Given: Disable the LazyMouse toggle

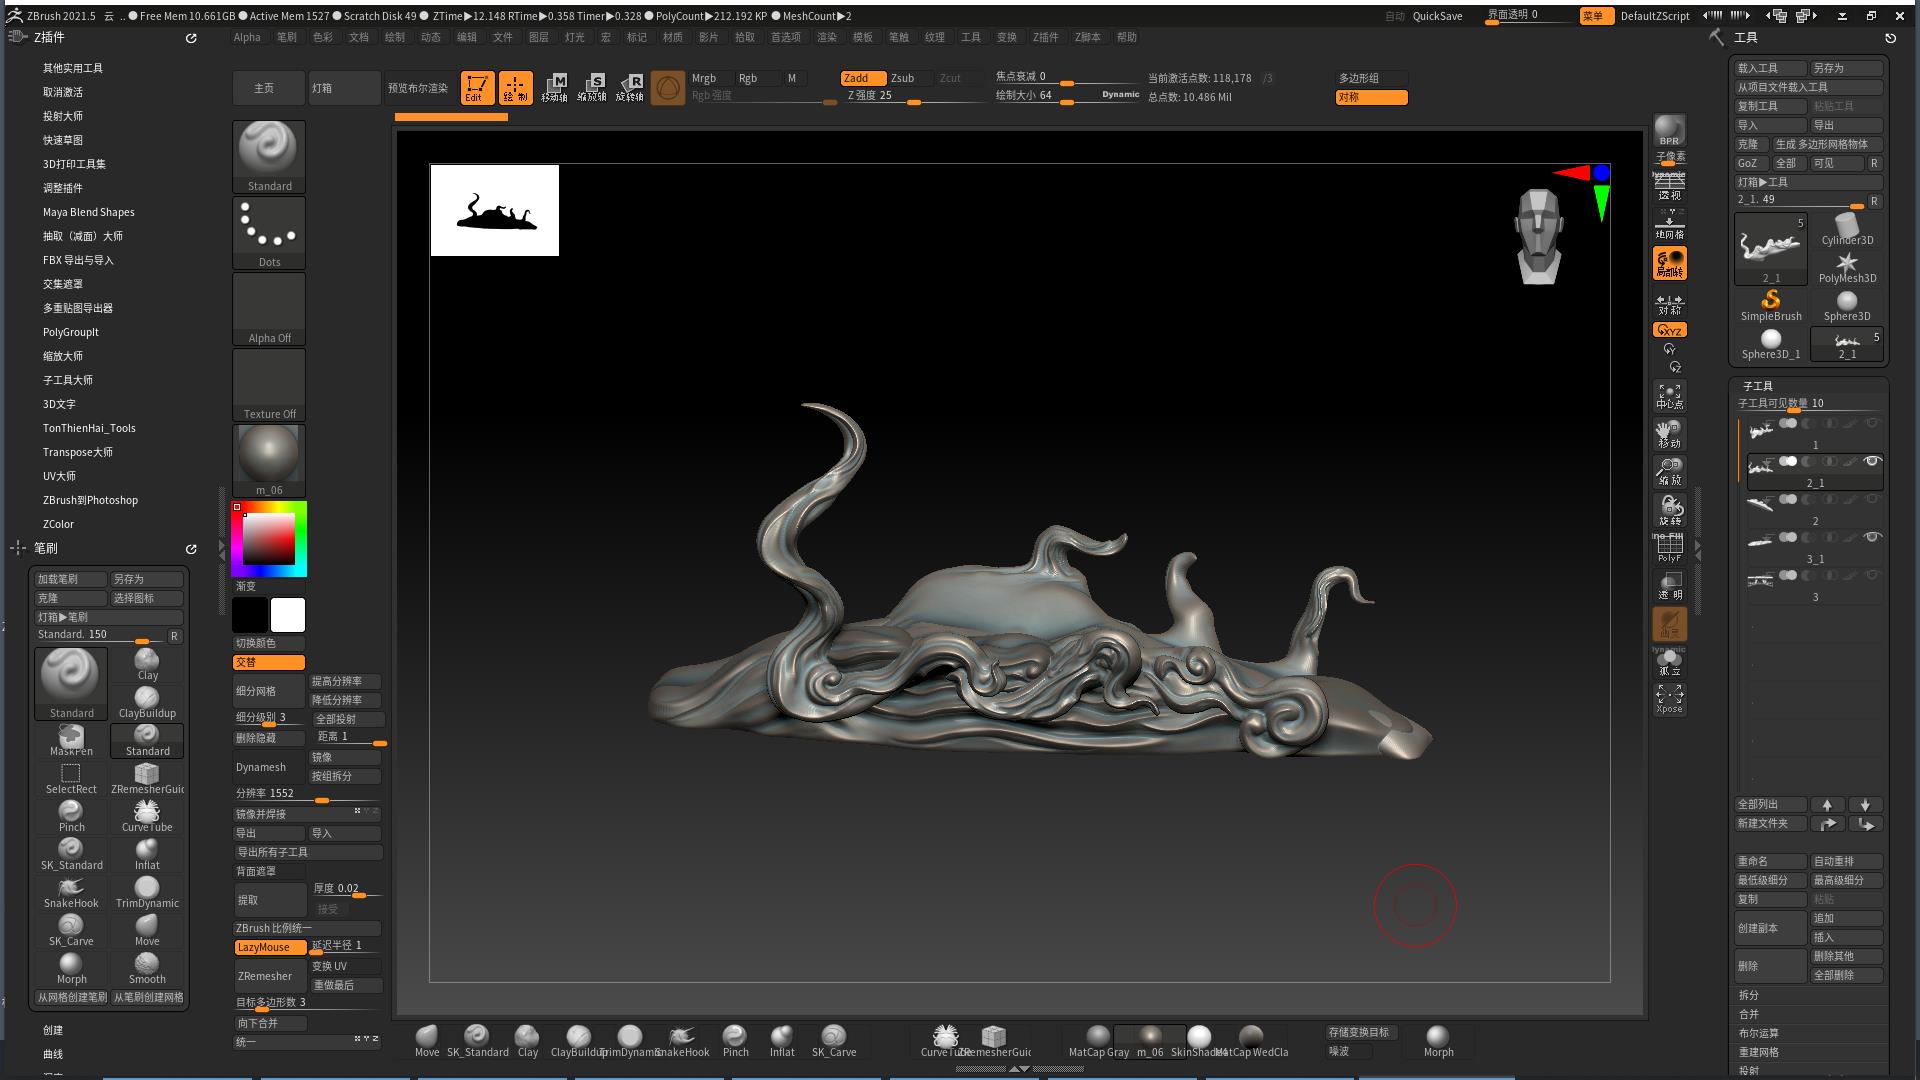Looking at the screenshot, I should (x=269, y=947).
